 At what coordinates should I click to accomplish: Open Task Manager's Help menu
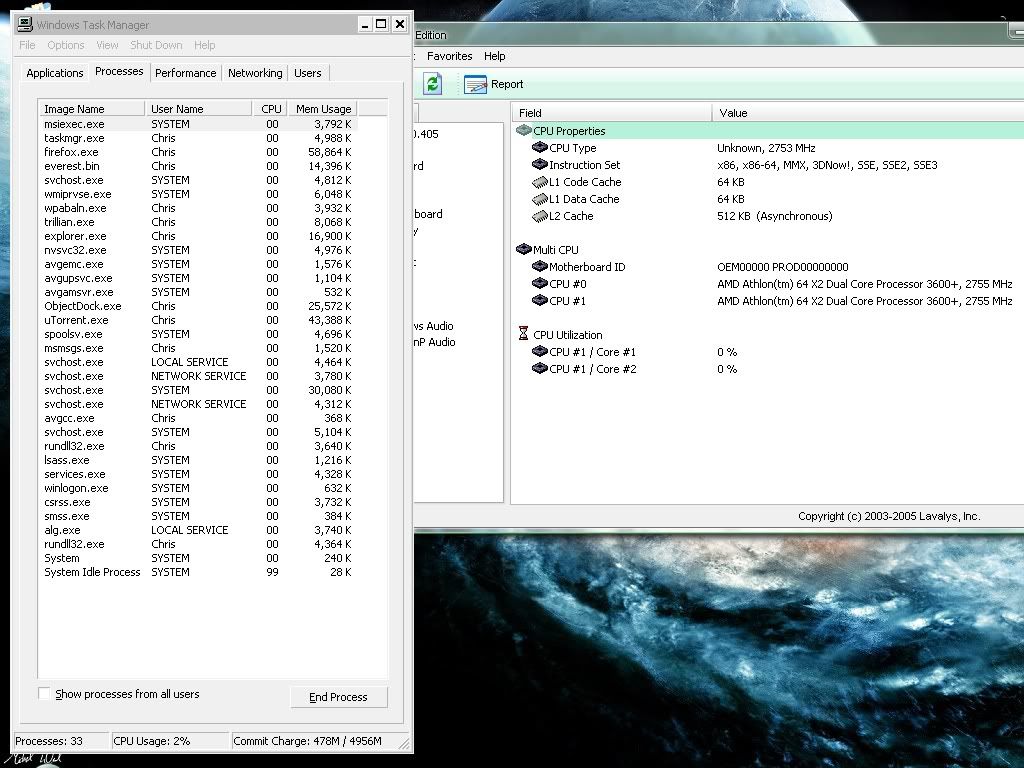204,45
